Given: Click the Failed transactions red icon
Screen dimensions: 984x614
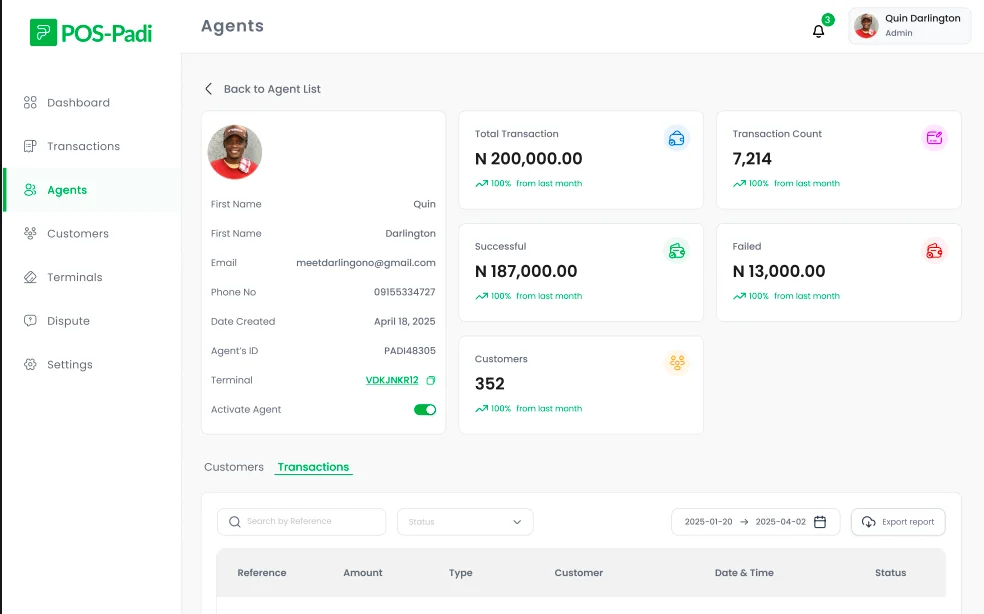Looking at the screenshot, I should [x=934, y=251].
